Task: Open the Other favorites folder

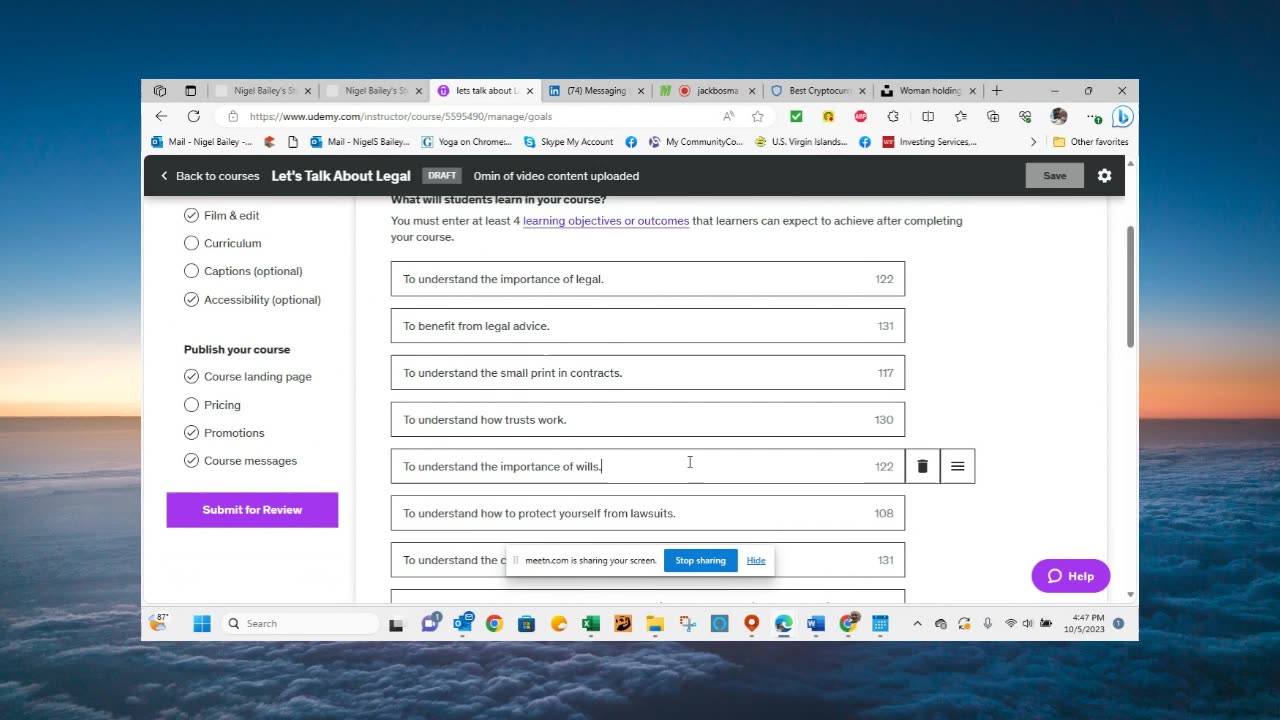Action: pos(1090,142)
